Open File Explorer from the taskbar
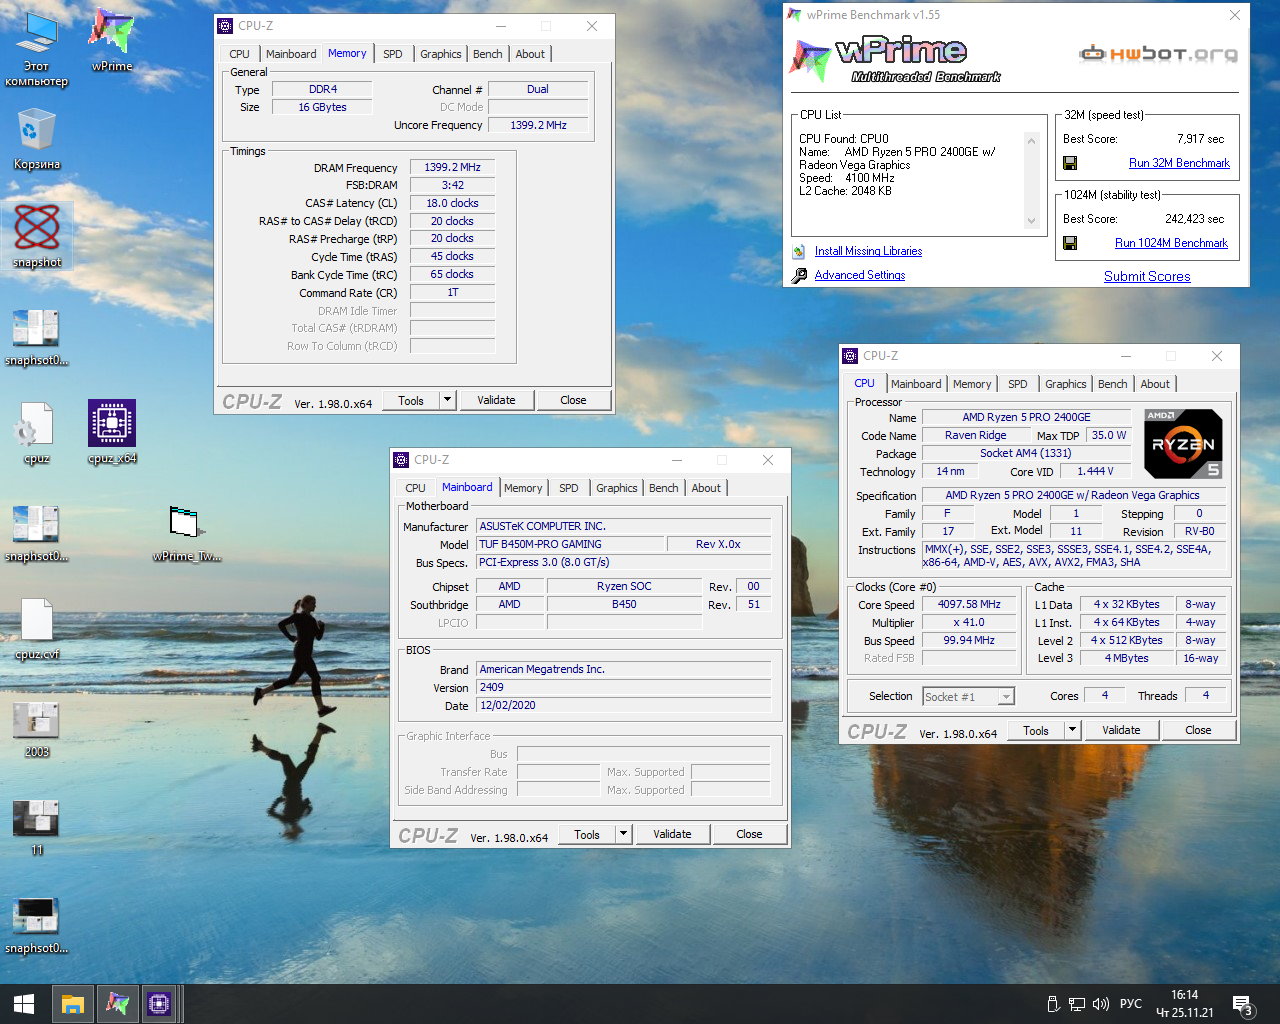This screenshot has height=1024, width=1280. tap(72, 1004)
